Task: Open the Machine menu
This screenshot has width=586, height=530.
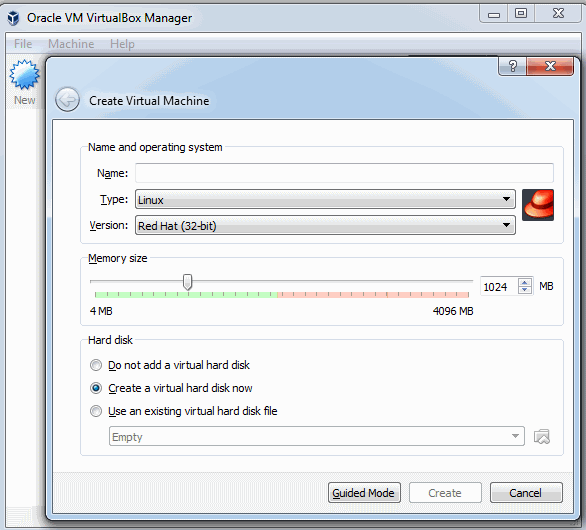Action: pyautogui.click(x=71, y=44)
